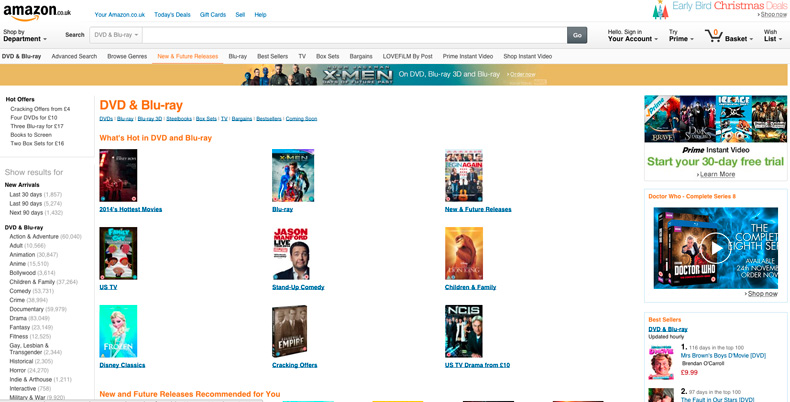Expand the Shop by Department menu
790x402 pixels.
[x=25, y=35]
